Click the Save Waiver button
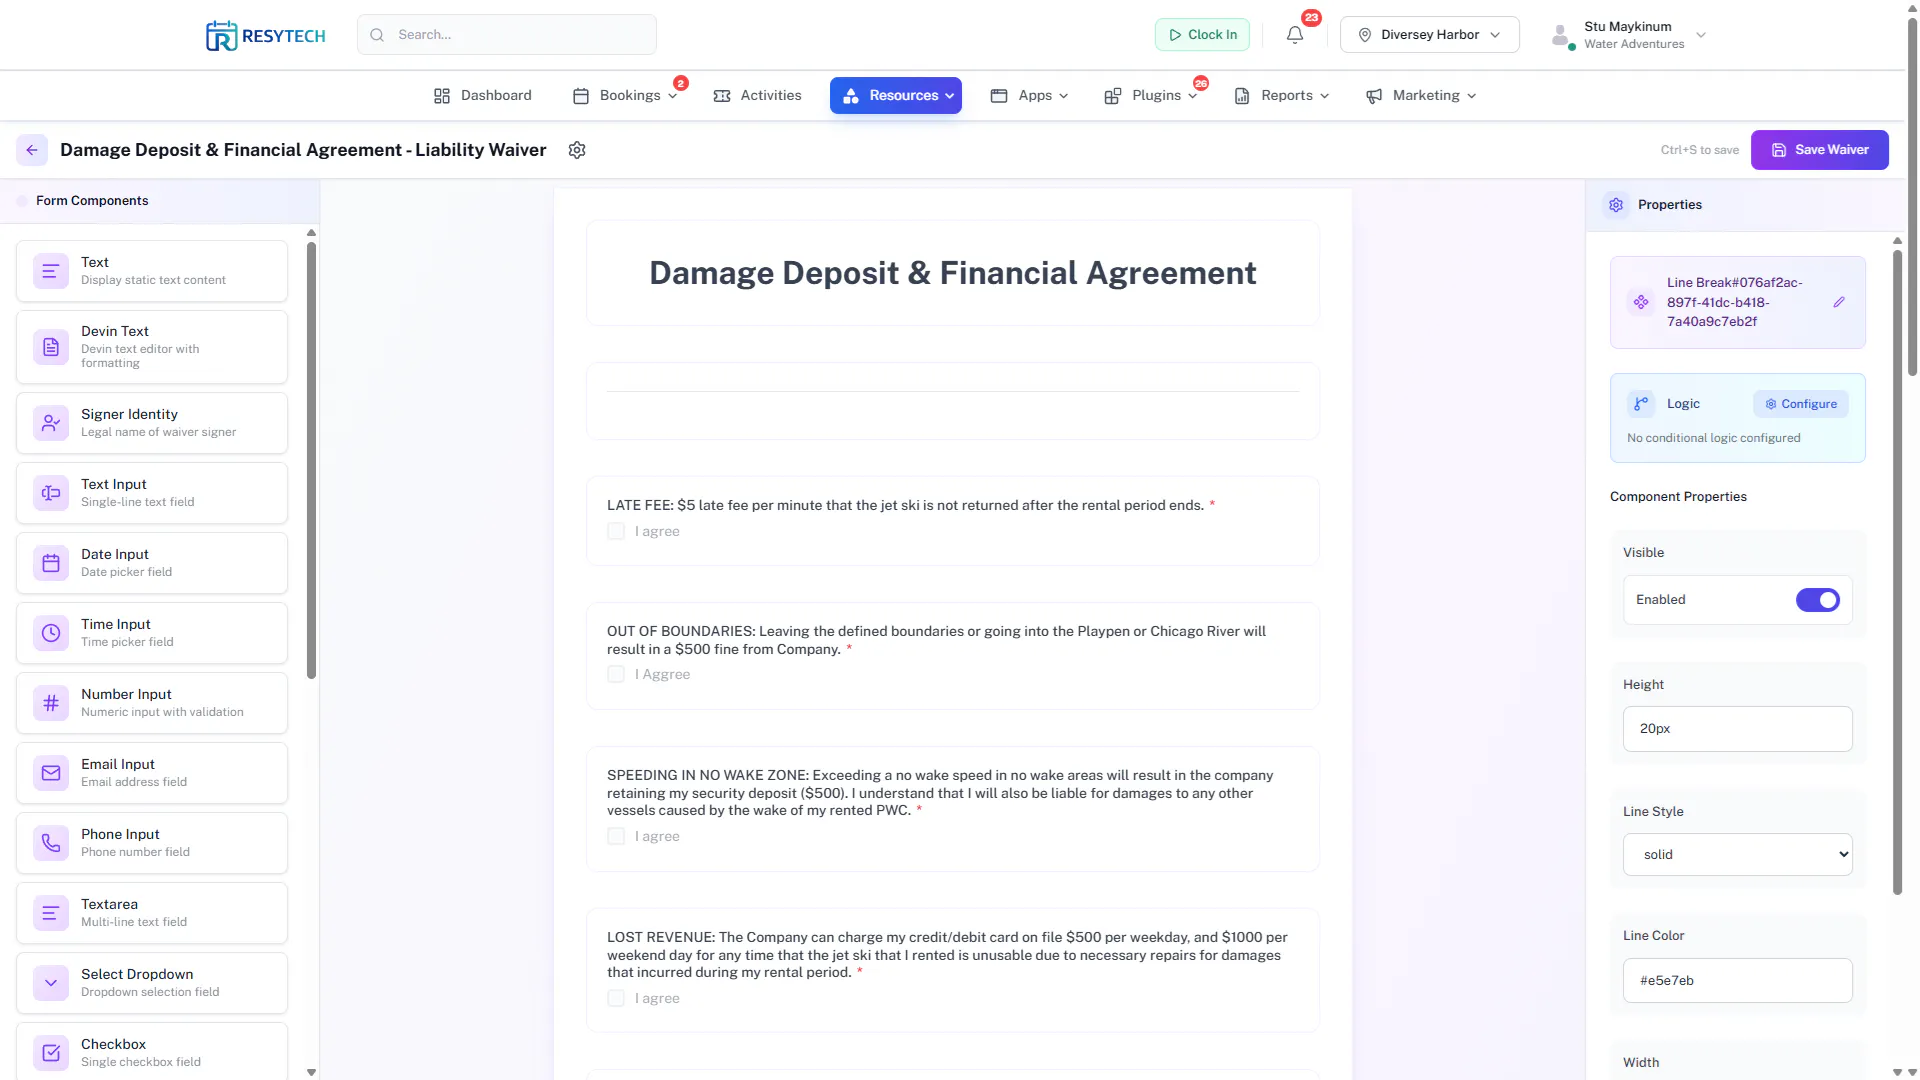 coord(1820,150)
